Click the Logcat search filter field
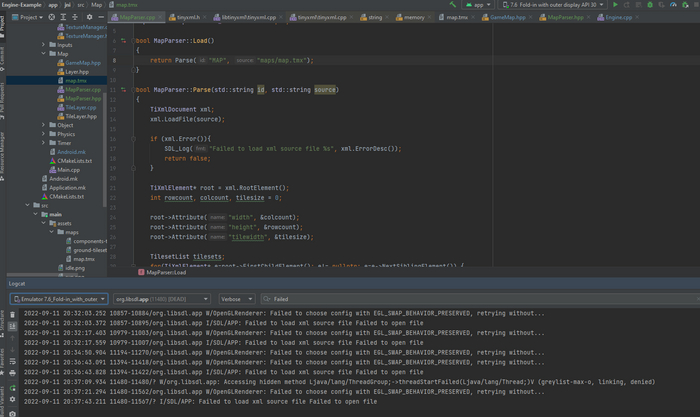The width and height of the screenshot is (700, 417). (x=400, y=298)
